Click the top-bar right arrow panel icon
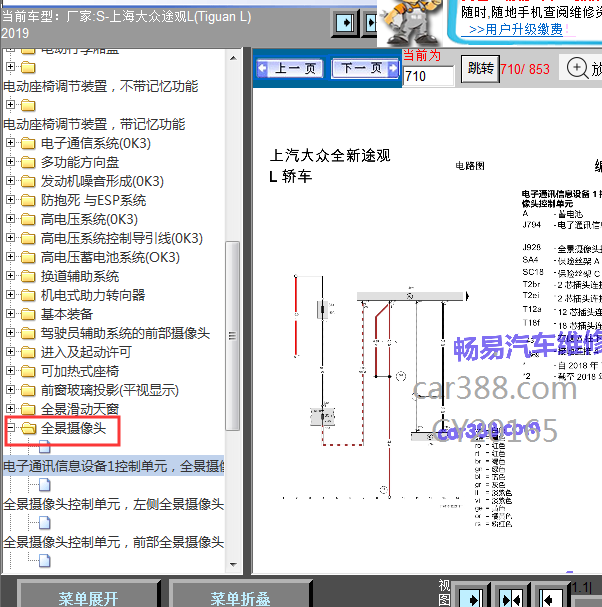 coord(345,23)
